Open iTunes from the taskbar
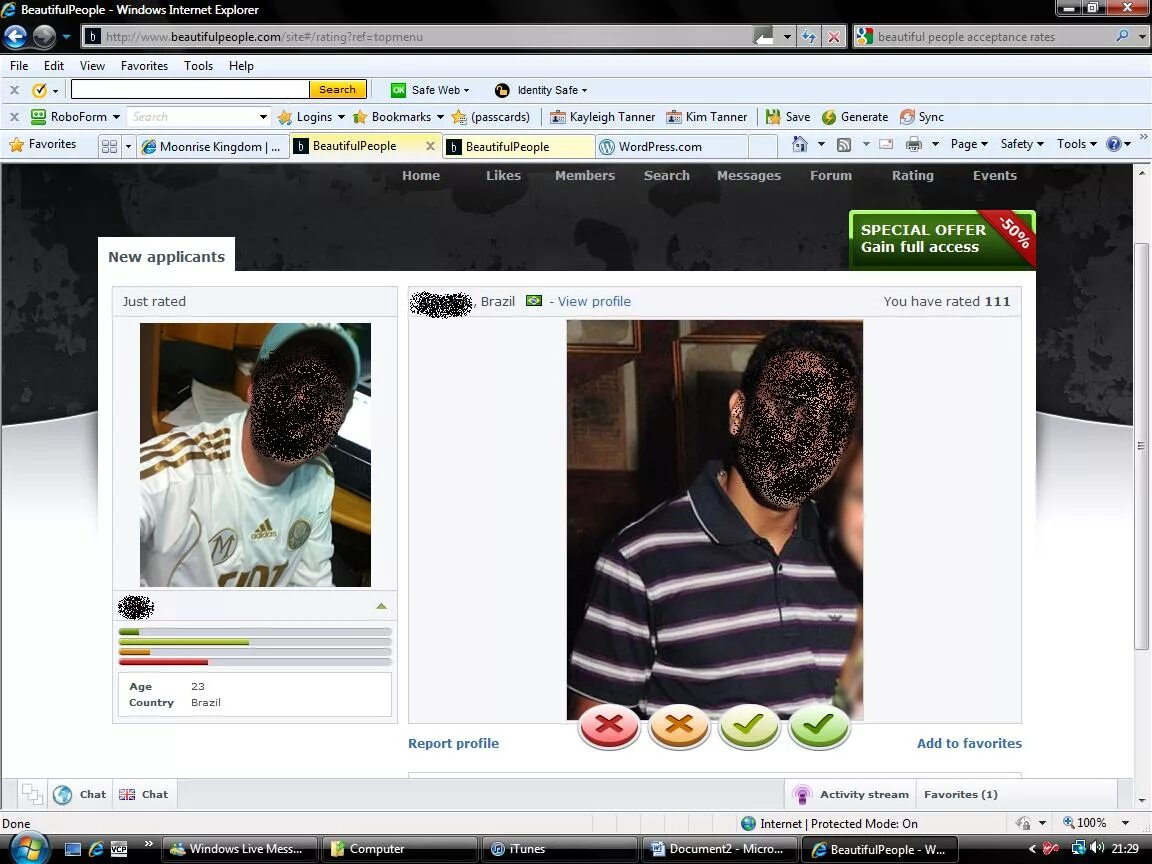 [x=558, y=849]
